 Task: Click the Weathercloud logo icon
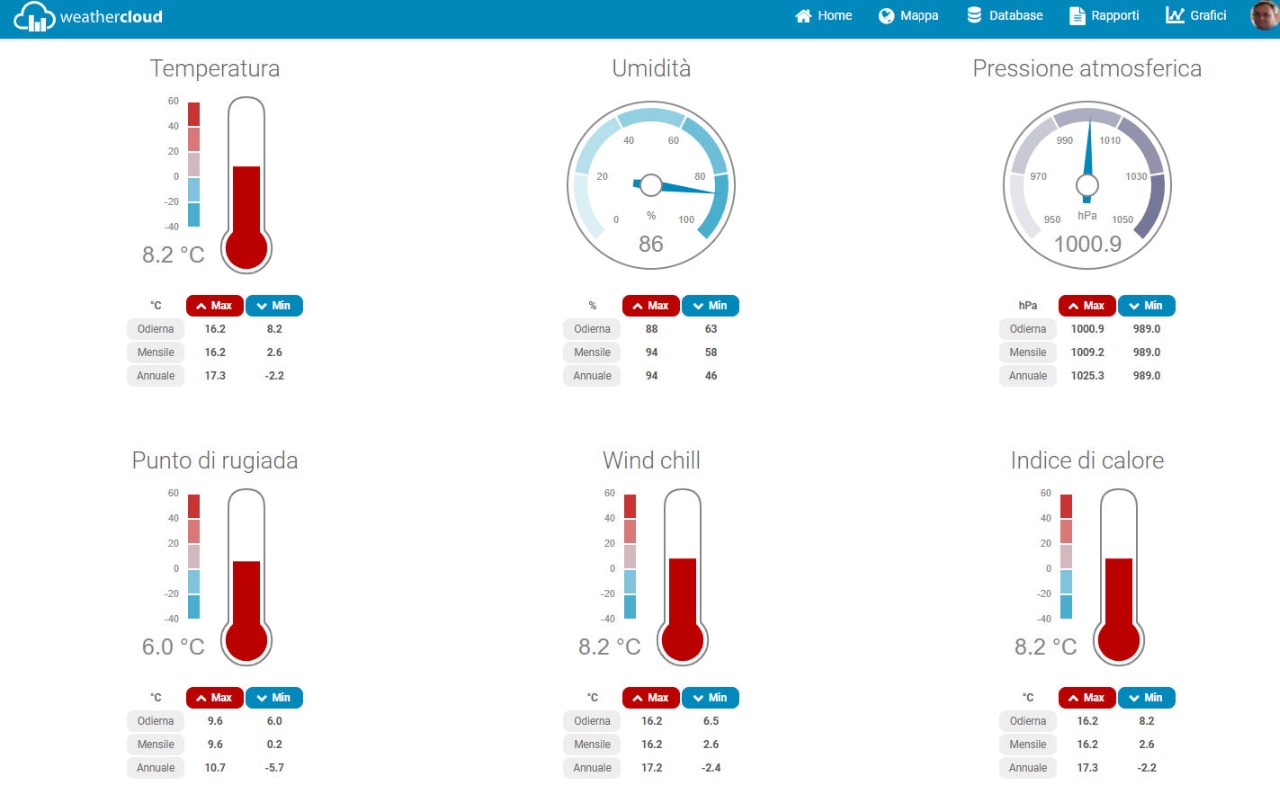[x=34, y=16]
